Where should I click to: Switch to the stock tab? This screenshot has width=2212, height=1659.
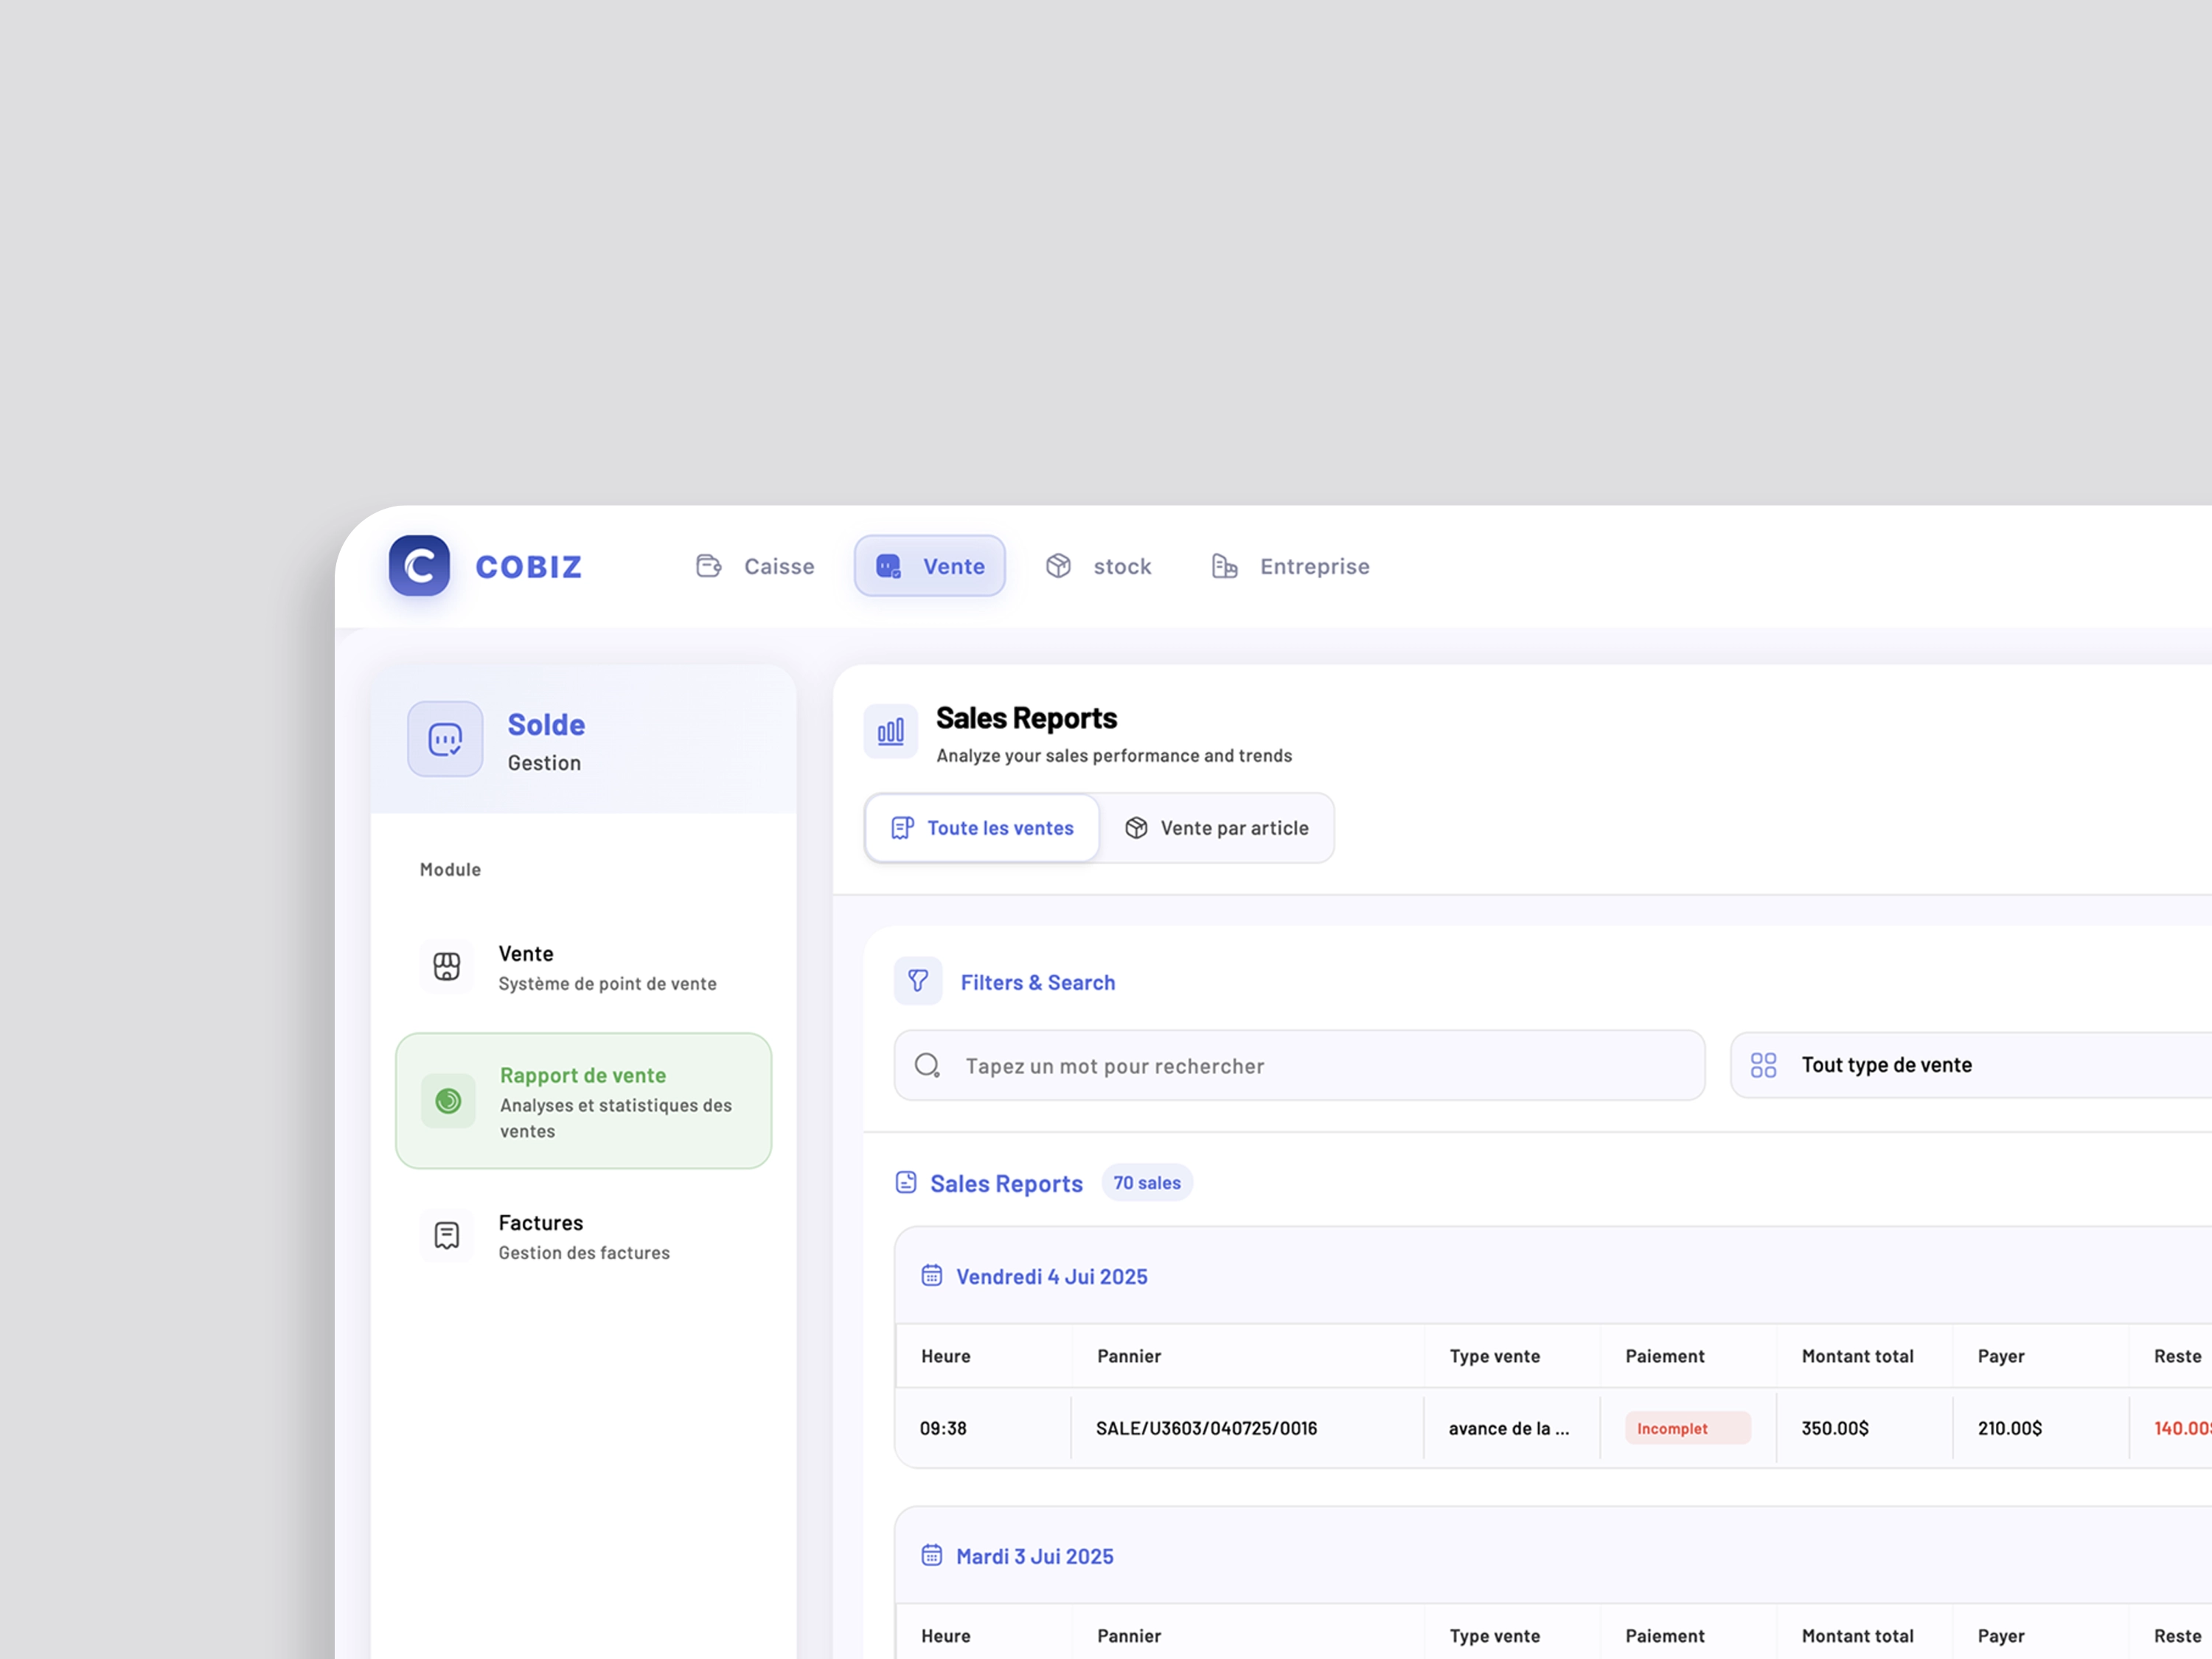[1098, 566]
